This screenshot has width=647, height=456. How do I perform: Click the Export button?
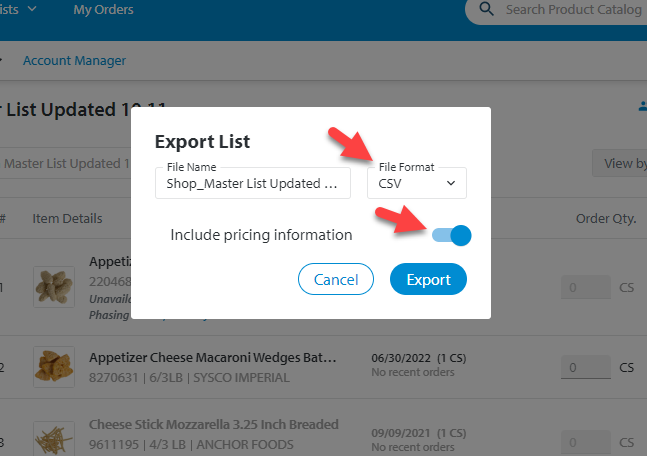(428, 279)
